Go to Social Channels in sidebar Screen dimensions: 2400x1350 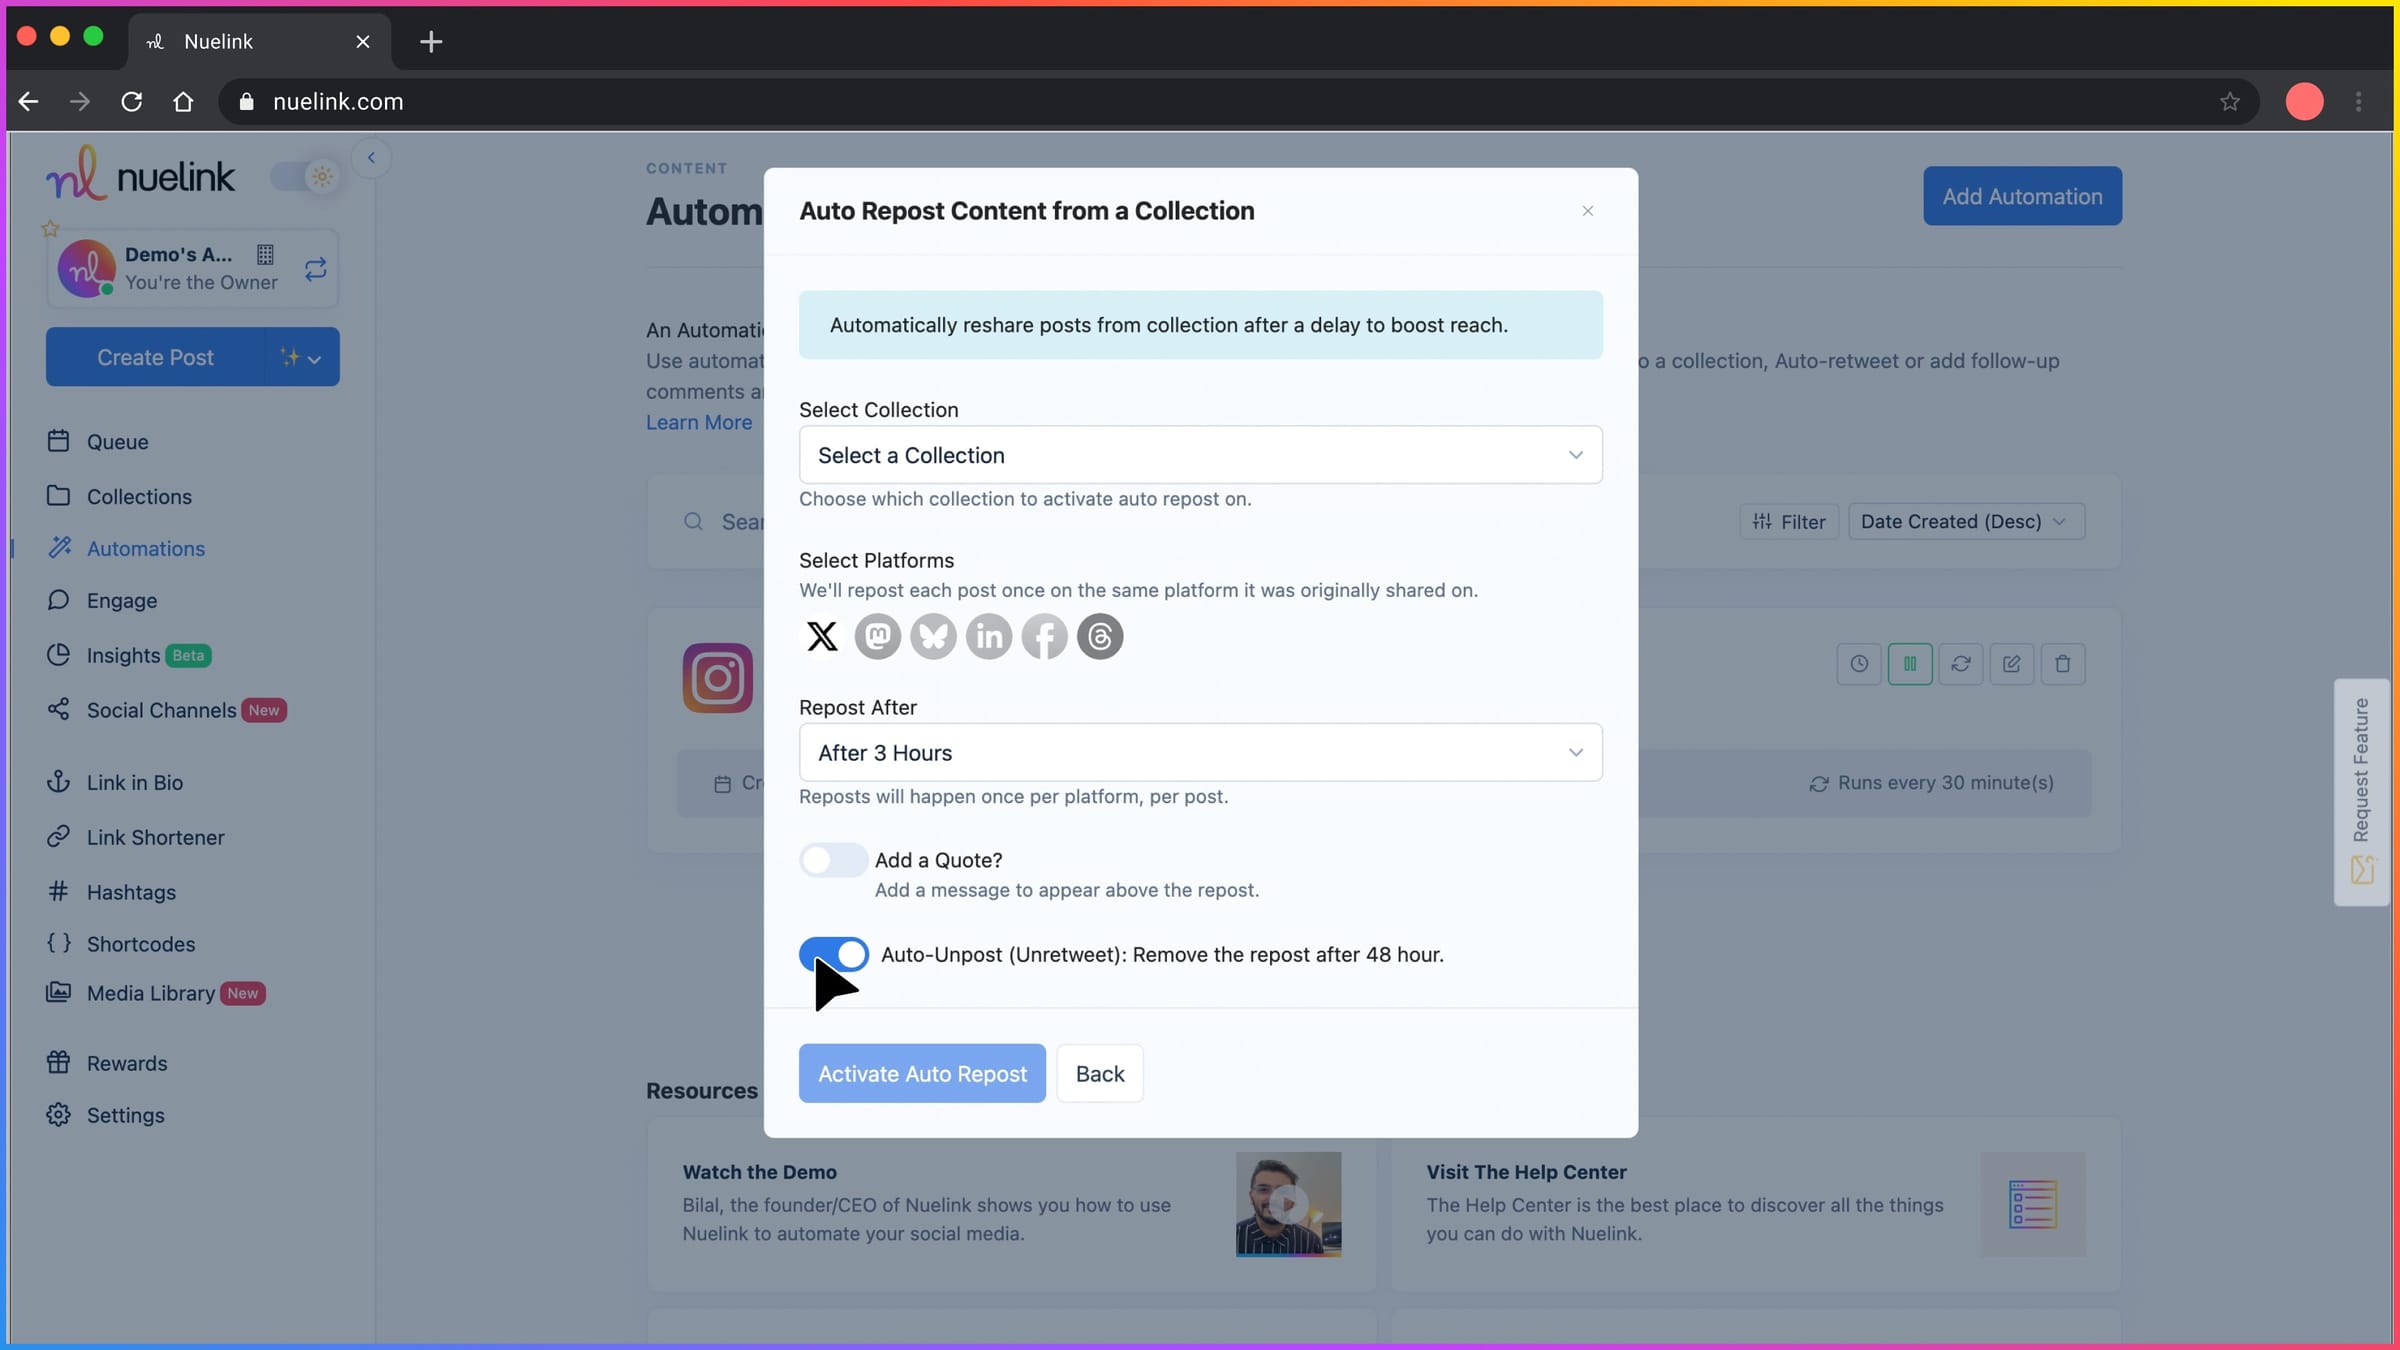[x=160, y=710]
